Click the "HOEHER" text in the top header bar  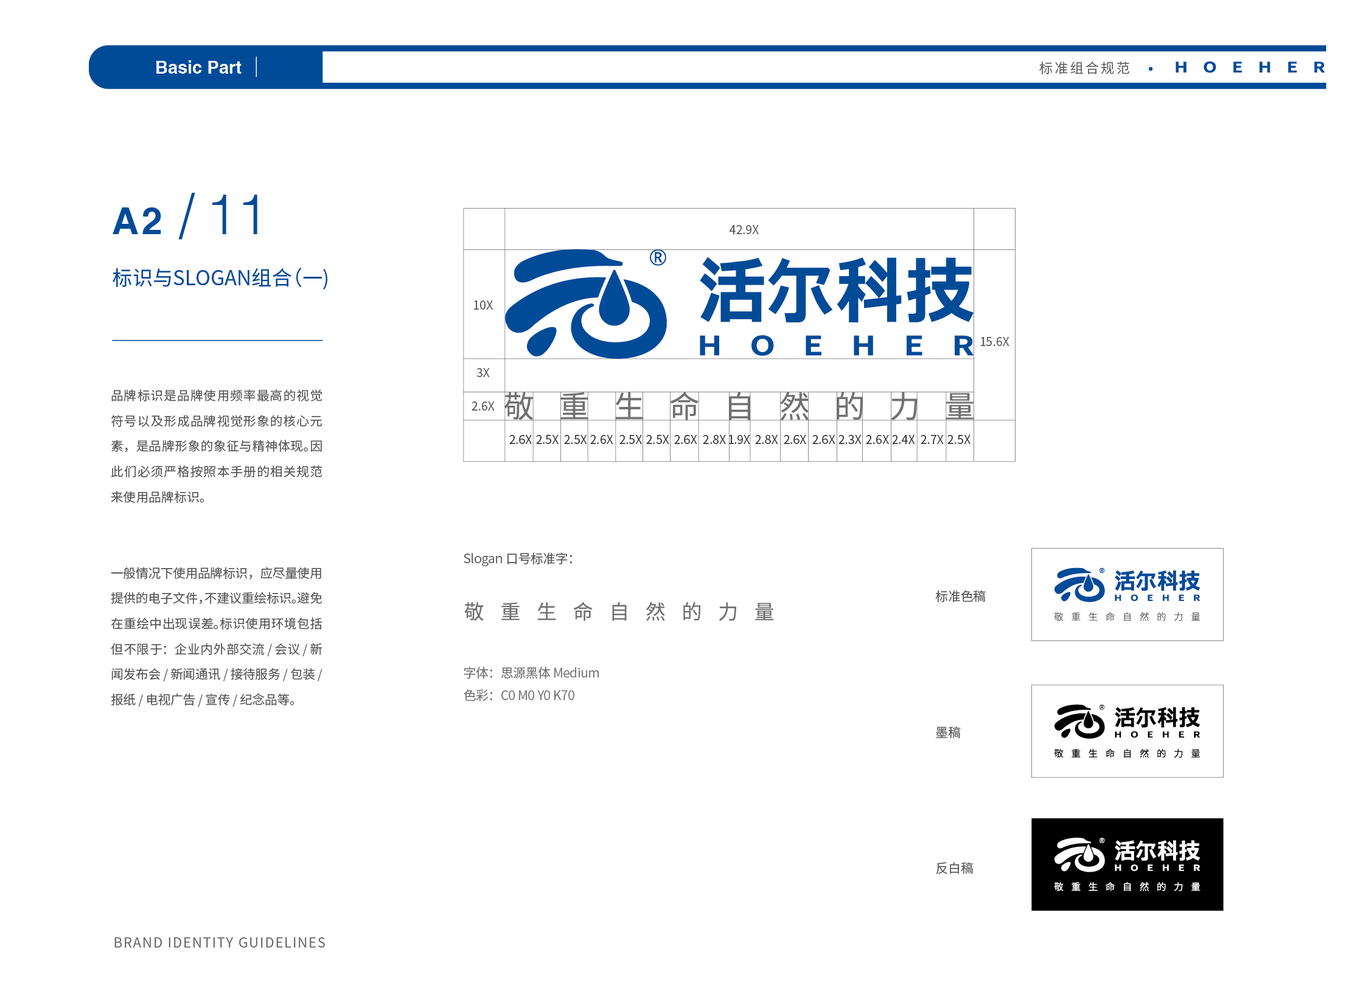[x=1250, y=68]
